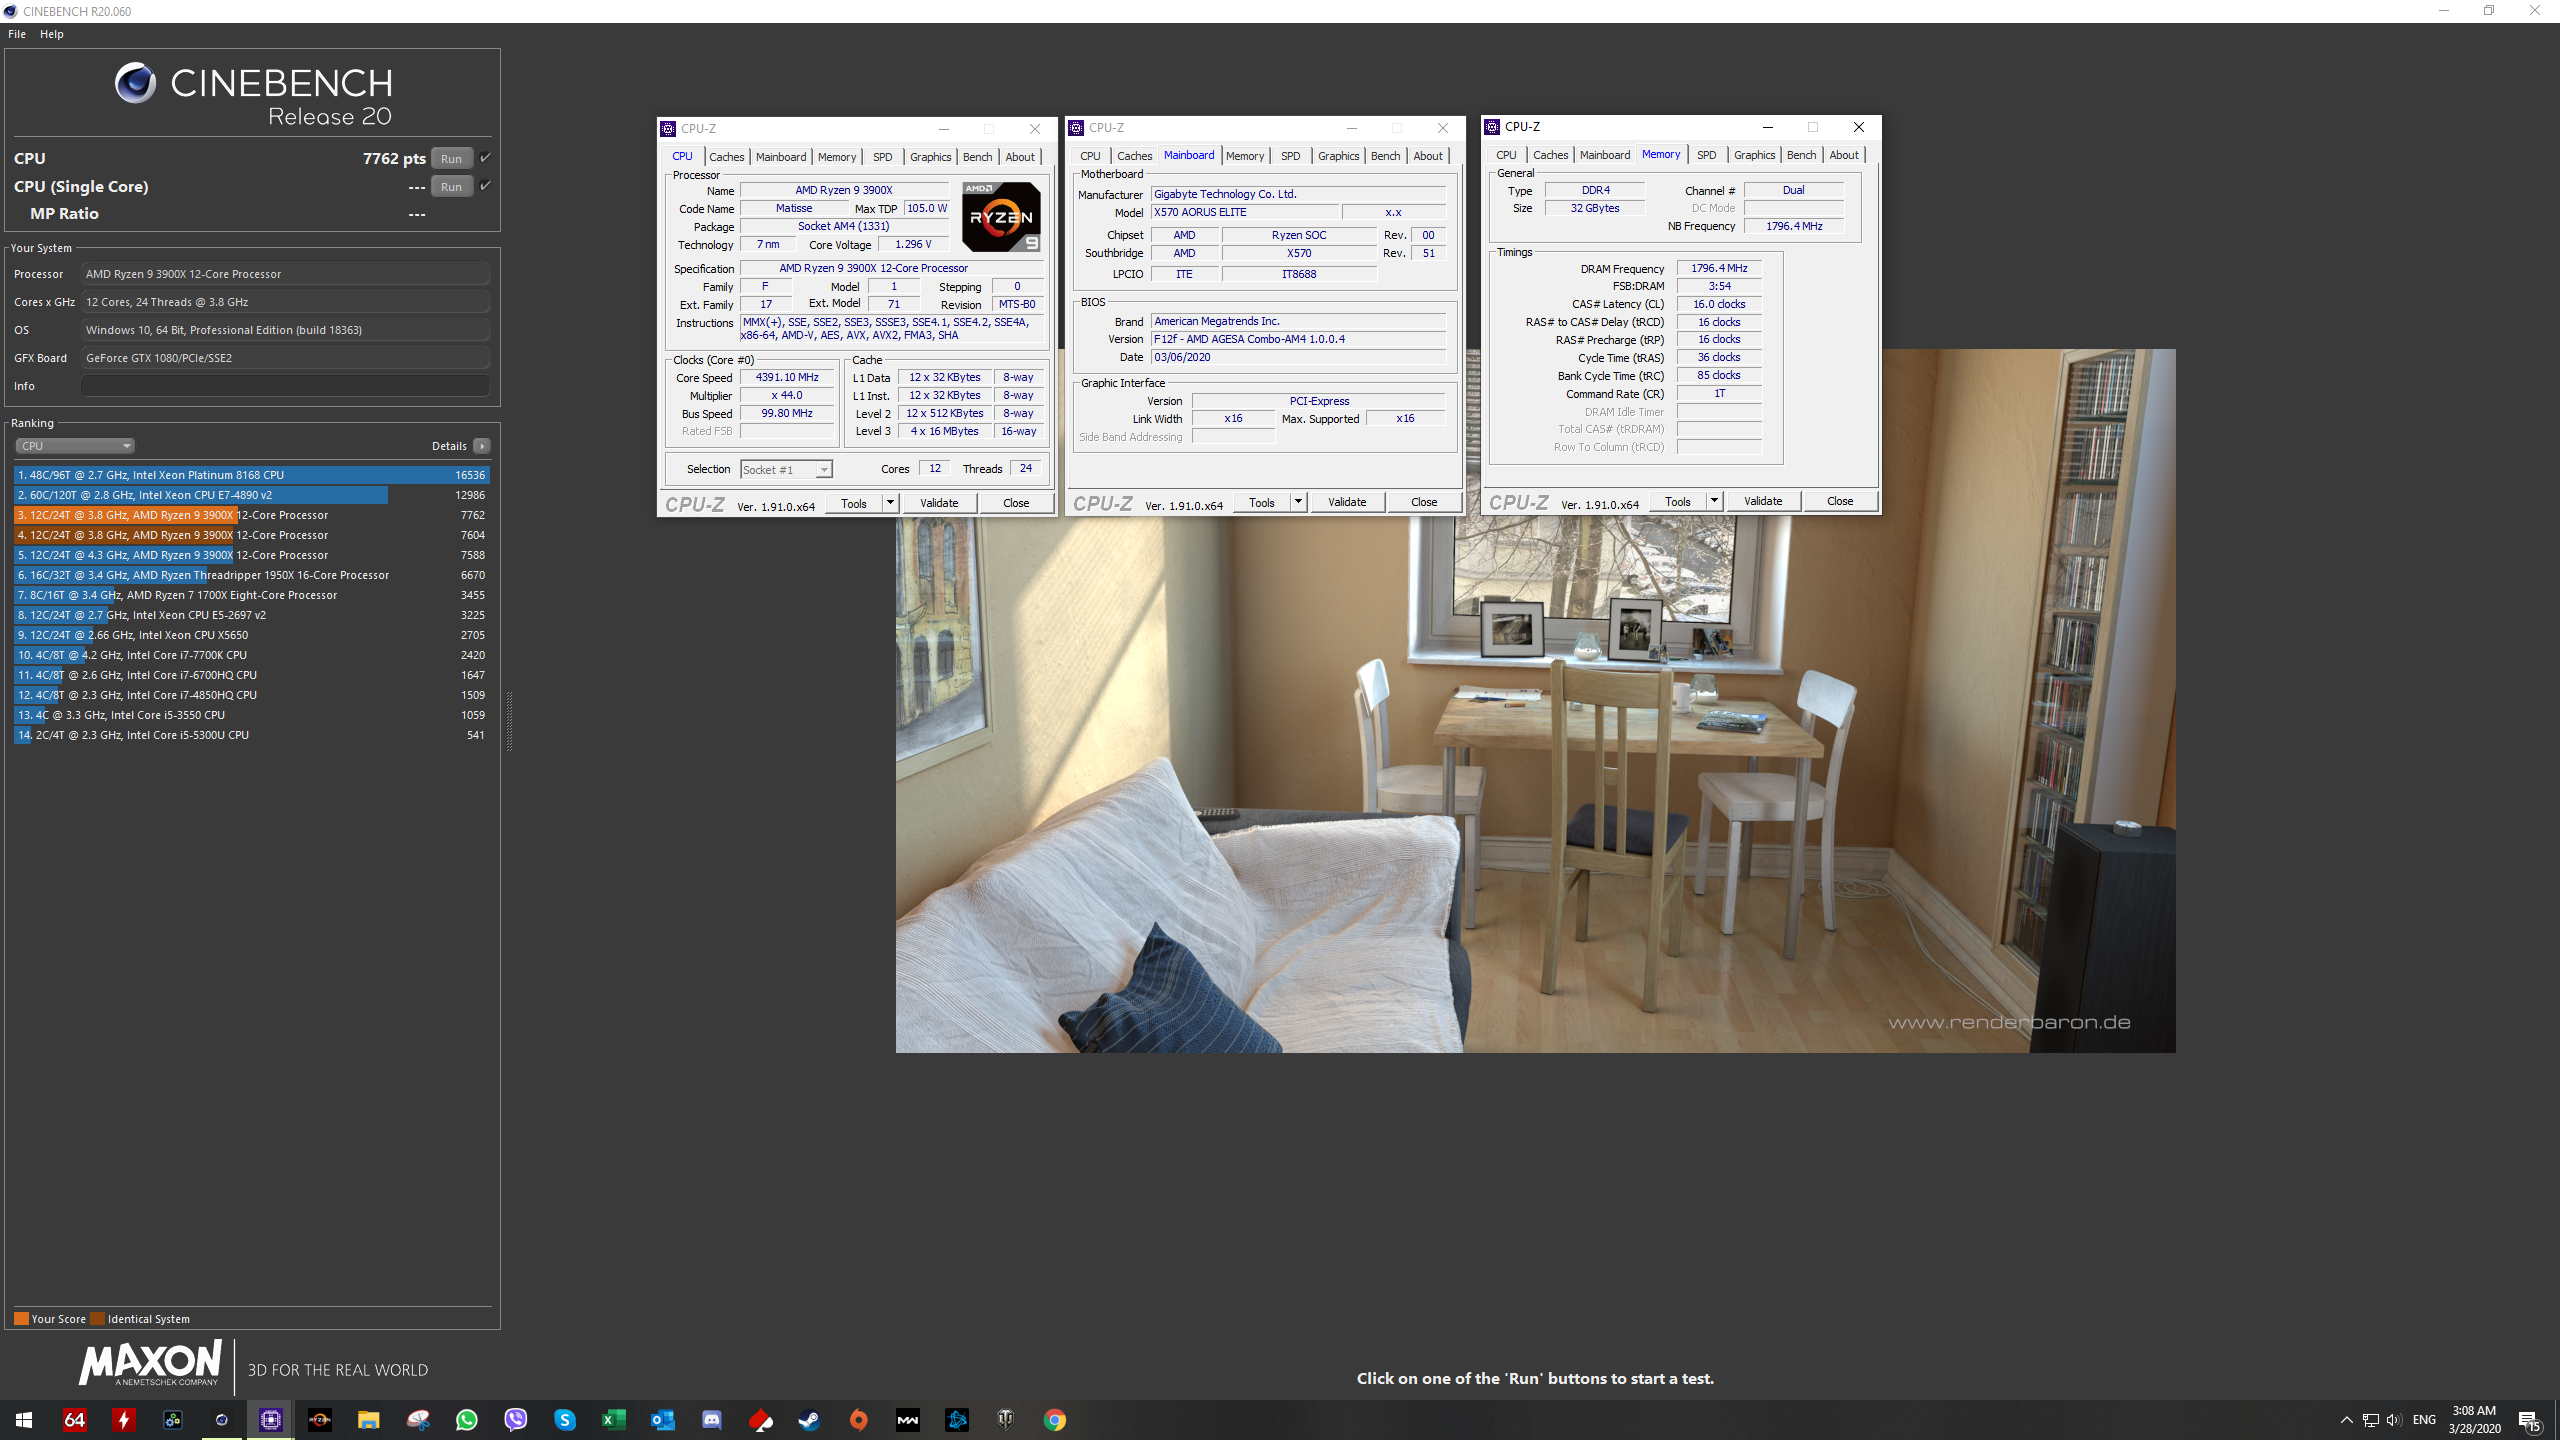Image resolution: width=2560 pixels, height=1440 pixels.
Task: Open Steam from the taskbar
Action: 809,1419
